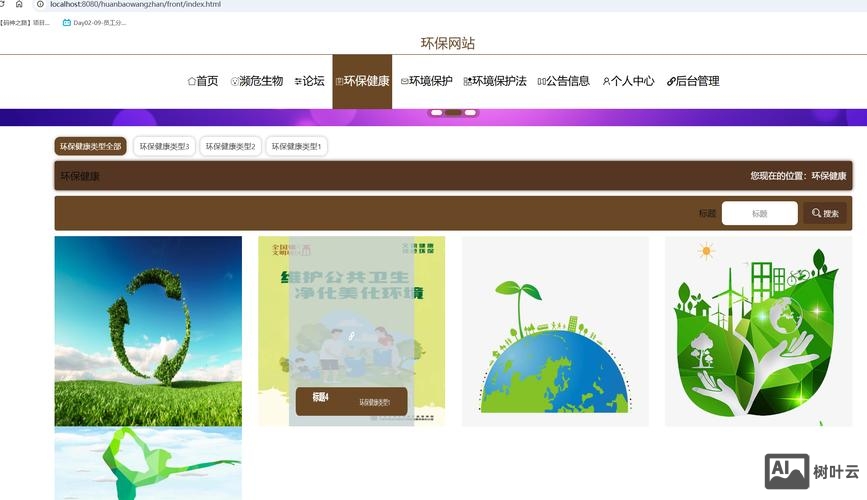867x500 pixels.
Task: Select the last carousel indicator dot
Action: pos(470,113)
